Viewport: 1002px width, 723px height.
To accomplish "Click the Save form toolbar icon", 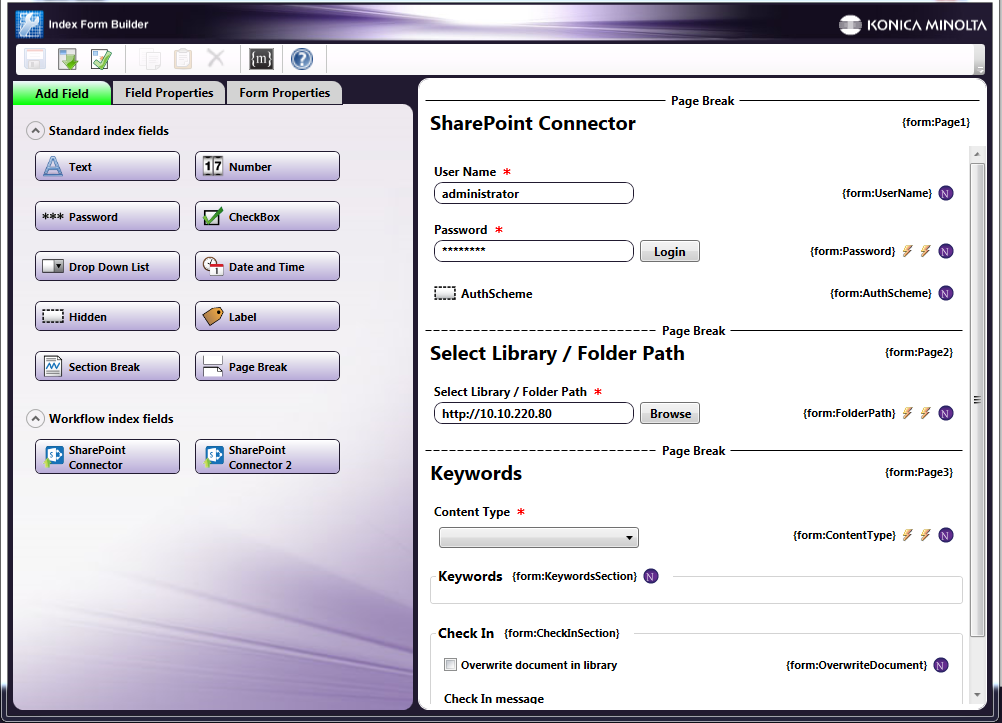I will pos(35,59).
